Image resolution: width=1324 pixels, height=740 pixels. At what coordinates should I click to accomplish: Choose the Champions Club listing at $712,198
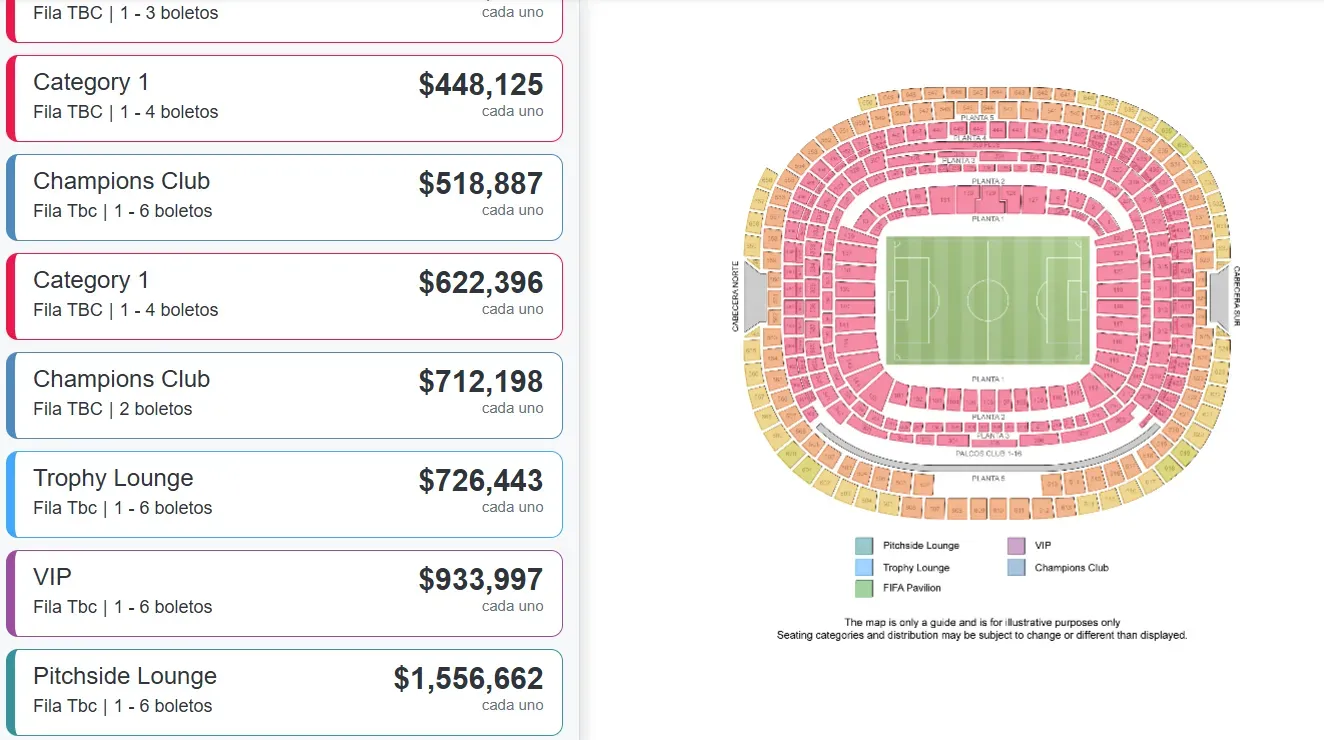[285, 394]
